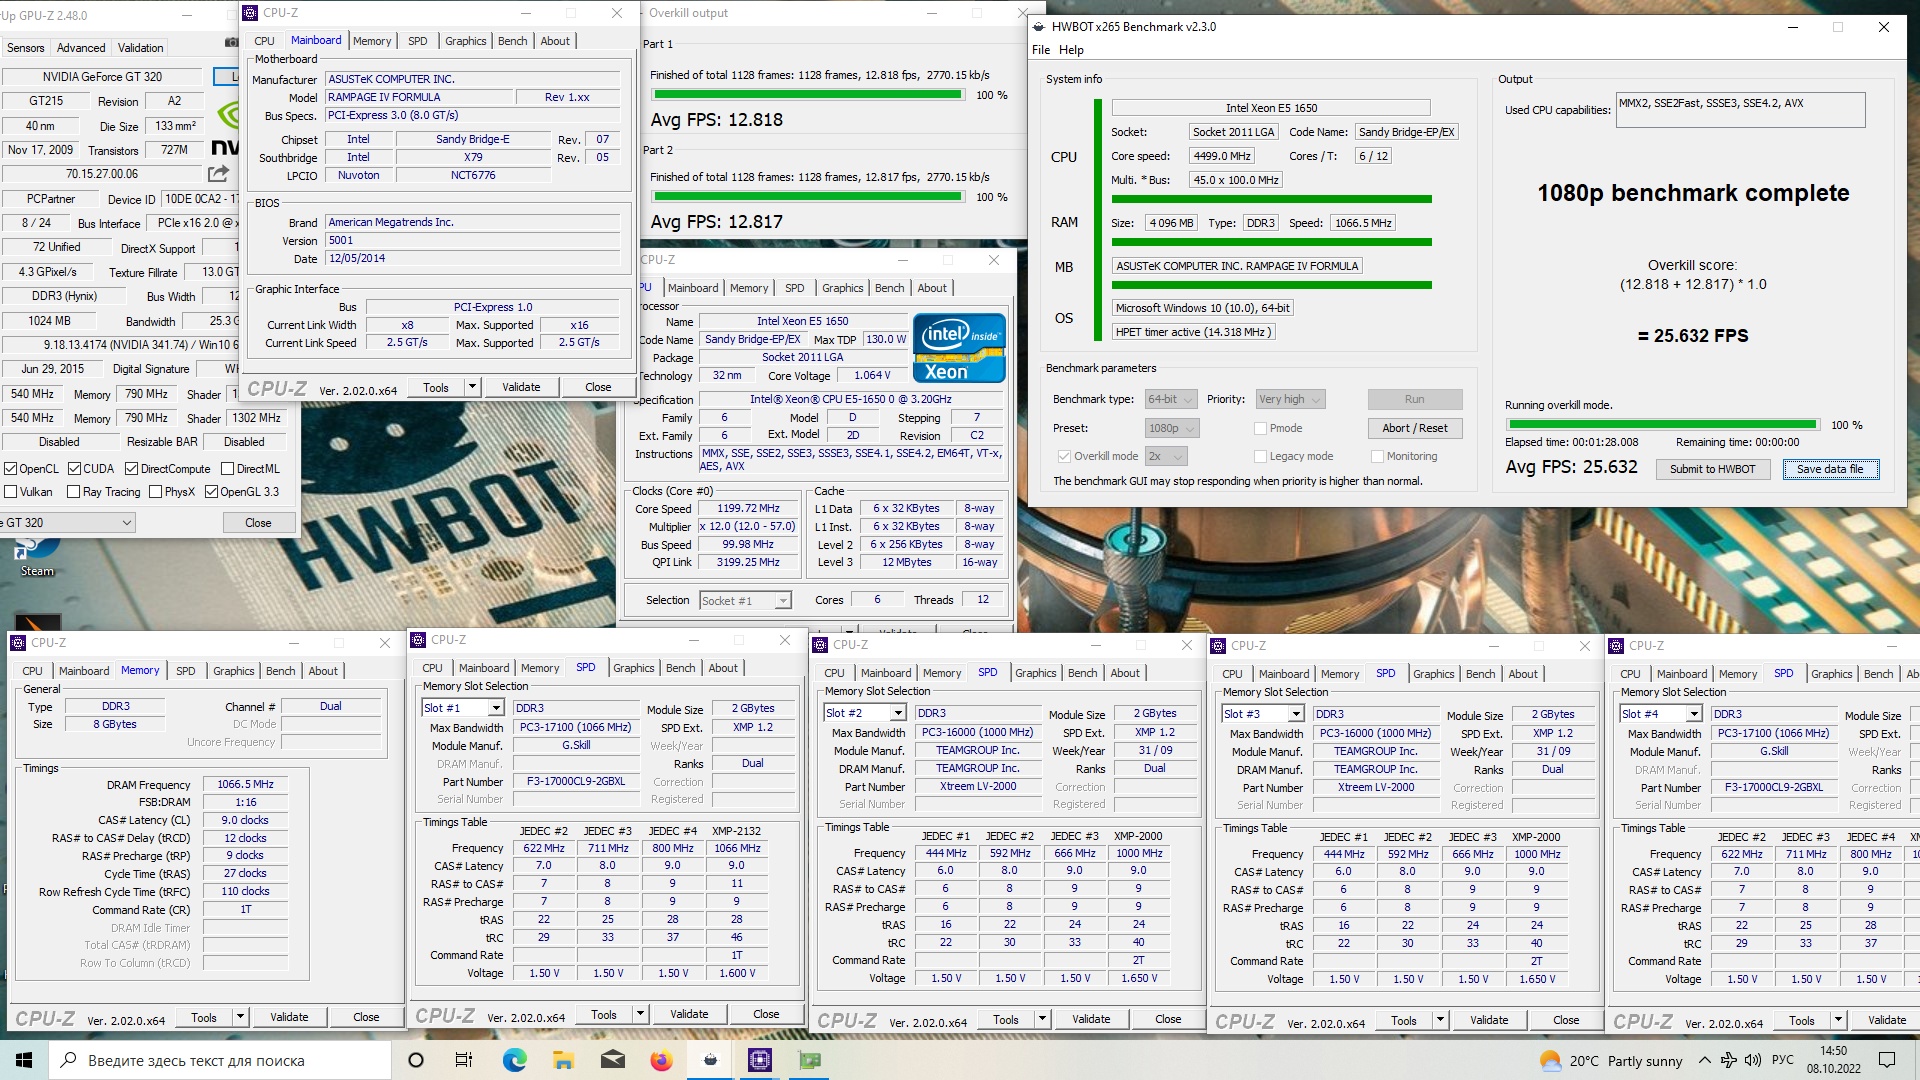Toggle CUDA checkbox in GPU-Z
Viewport: 1920px width, 1080px height.
tap(74, 468)
